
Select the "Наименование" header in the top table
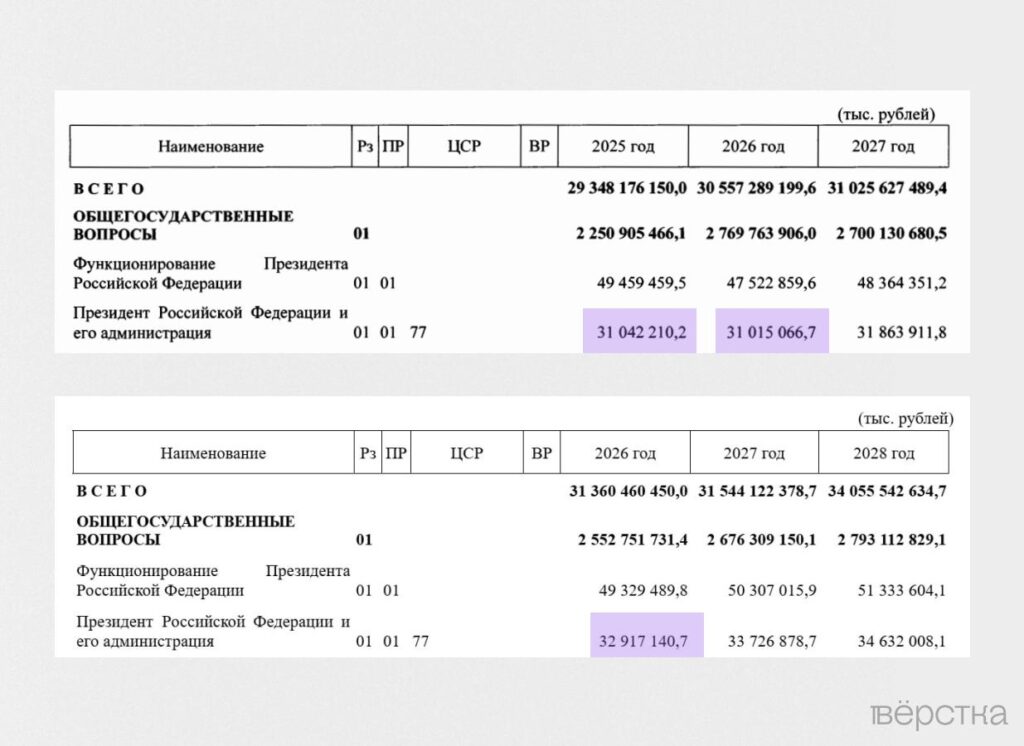210,146
